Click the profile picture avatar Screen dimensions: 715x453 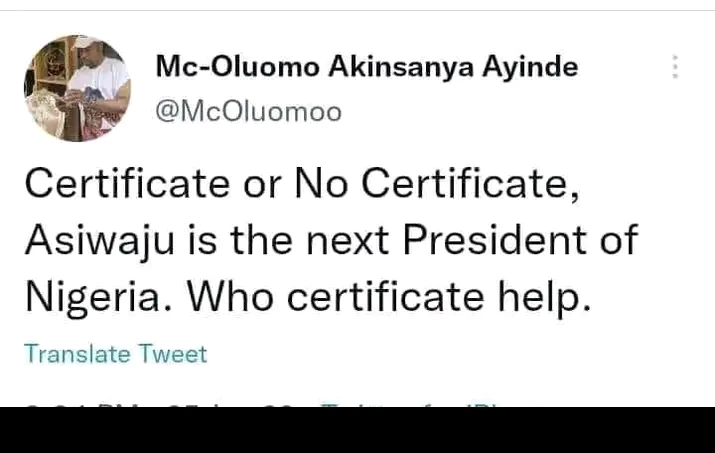coord(77,86)
